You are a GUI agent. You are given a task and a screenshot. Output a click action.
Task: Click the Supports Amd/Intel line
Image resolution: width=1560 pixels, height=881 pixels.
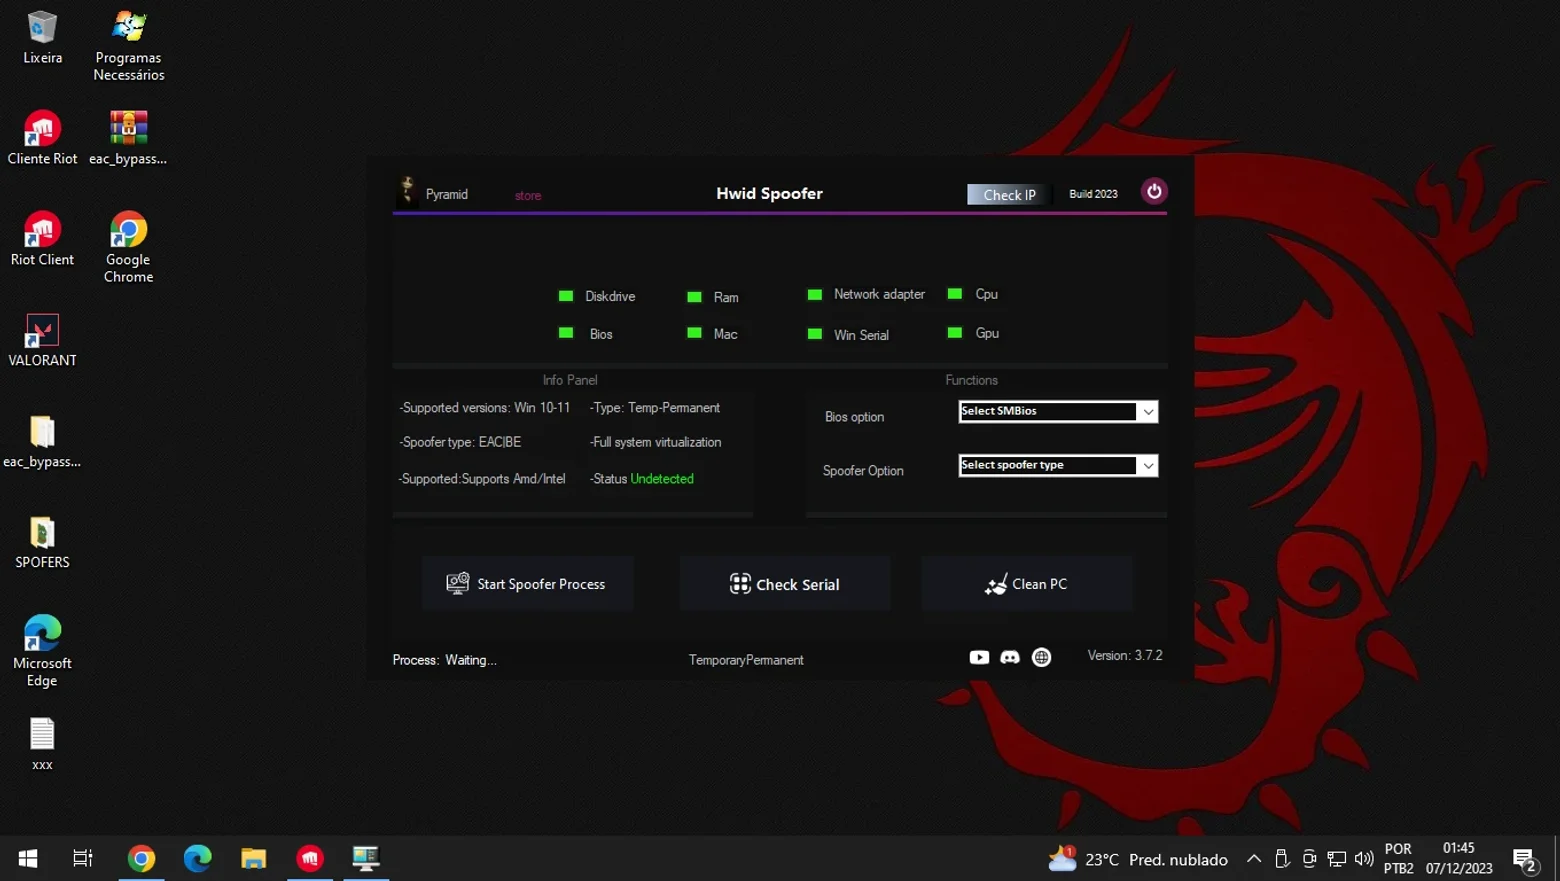tap(482, 479)
